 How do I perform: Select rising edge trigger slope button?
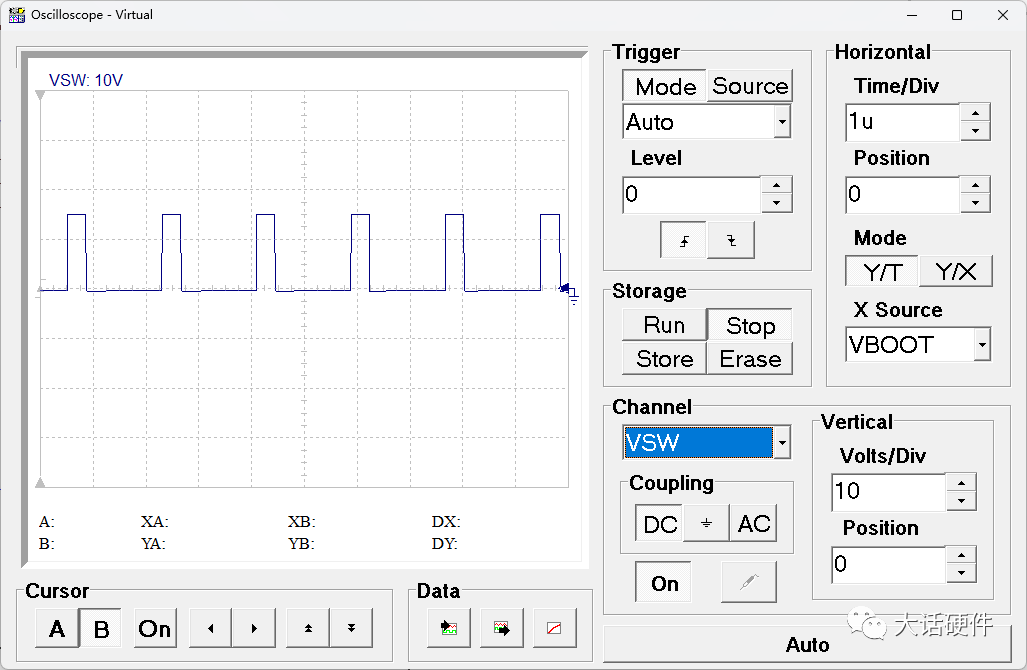click(x=683, y=240)
